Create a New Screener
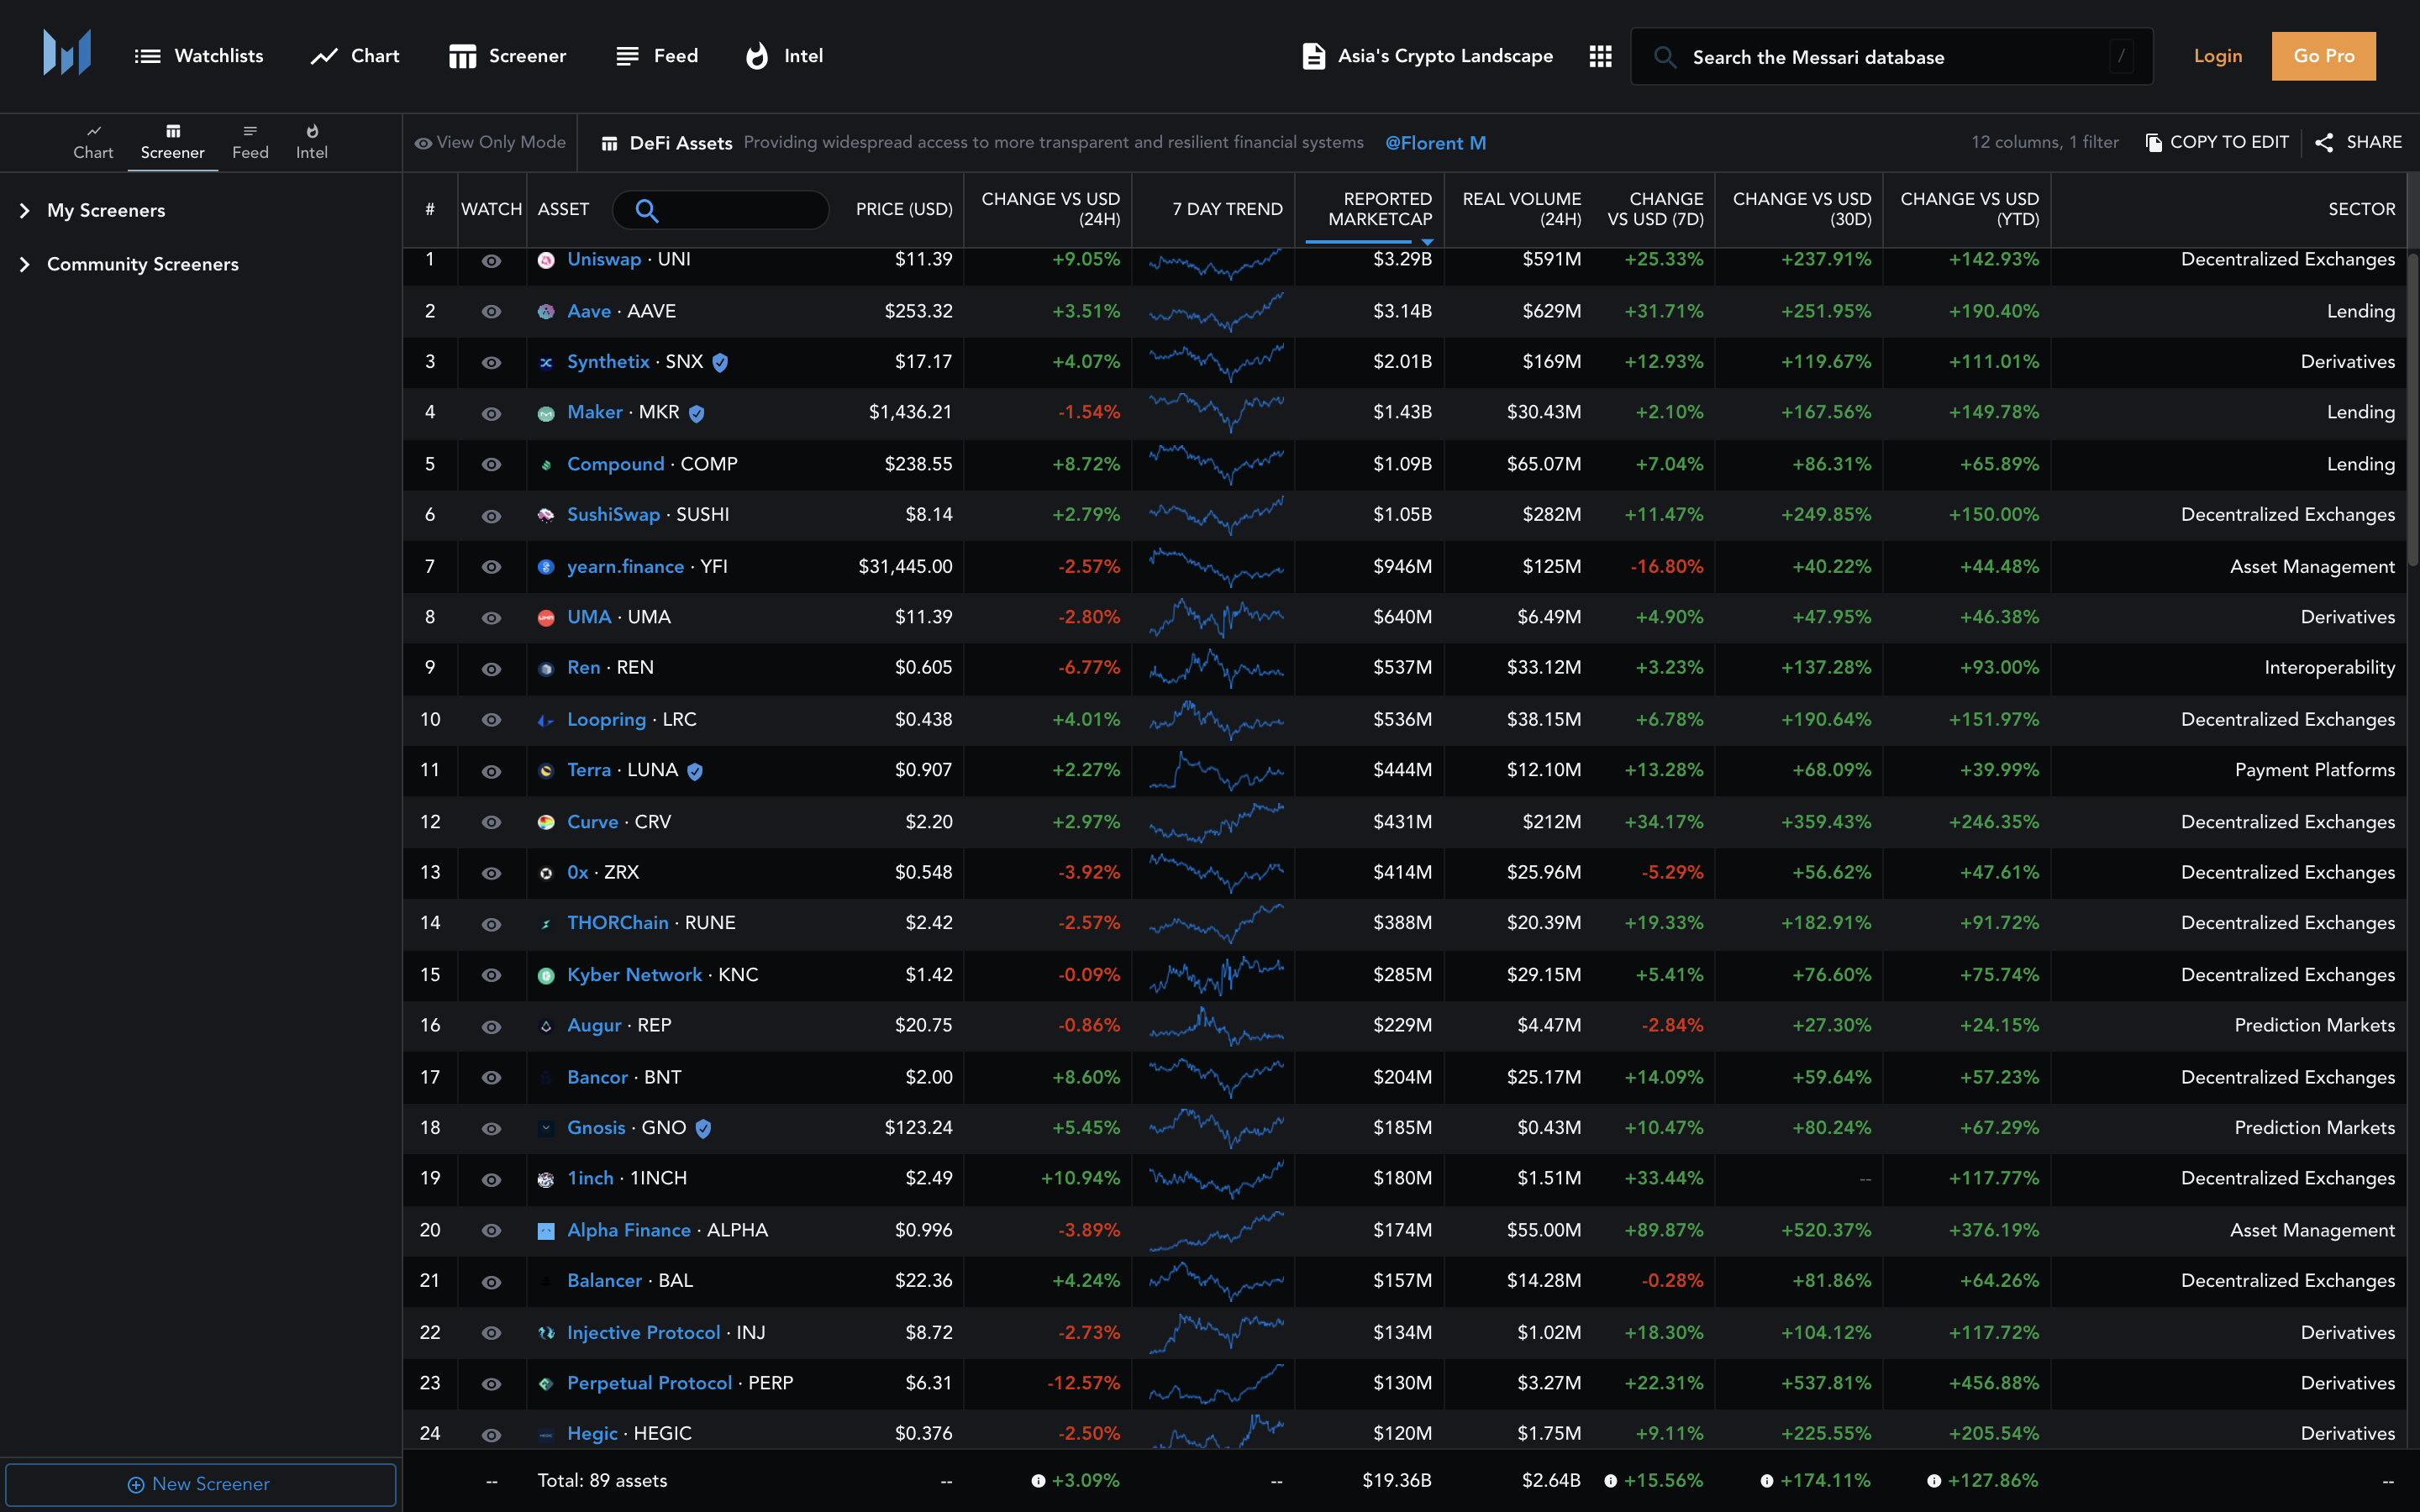Screen dimensions: 2420x1512 click(x=200, y=1484)
